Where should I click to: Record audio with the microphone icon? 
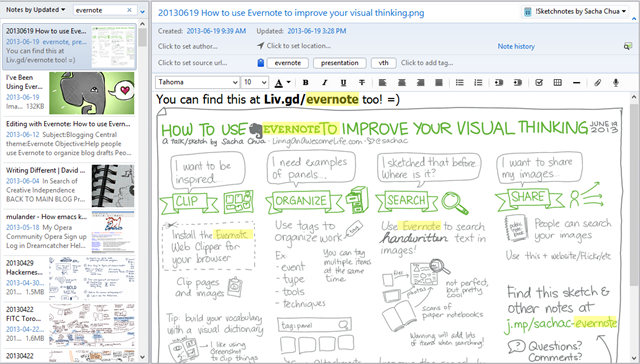point(616,82)
